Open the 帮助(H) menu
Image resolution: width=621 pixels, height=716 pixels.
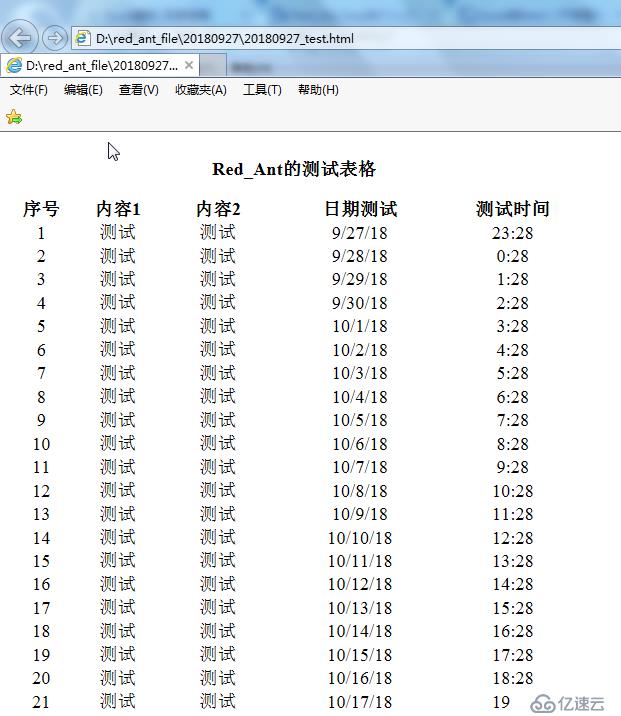click(318, 90)
